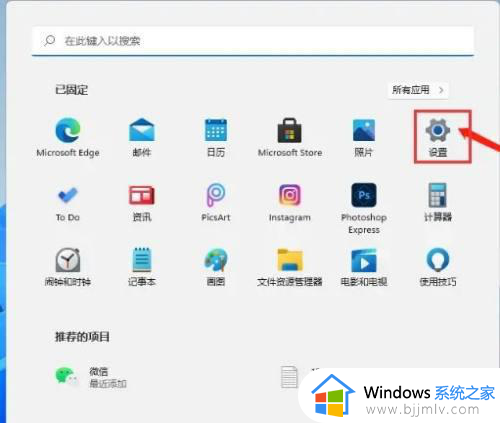Screen dimensions: 500x423
Task: Launch the 照片 photos app
Action: 364,137
